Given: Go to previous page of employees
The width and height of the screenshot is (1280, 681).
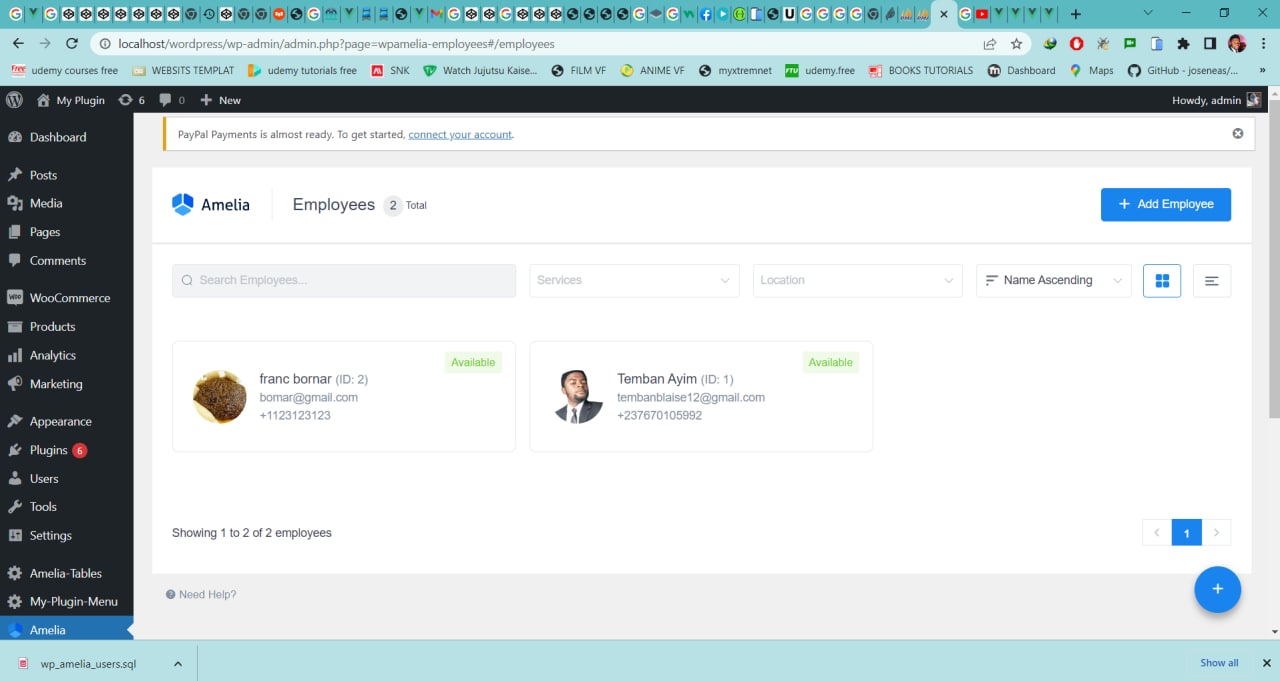Looking at the screenshot, I should pos(1157,533).
